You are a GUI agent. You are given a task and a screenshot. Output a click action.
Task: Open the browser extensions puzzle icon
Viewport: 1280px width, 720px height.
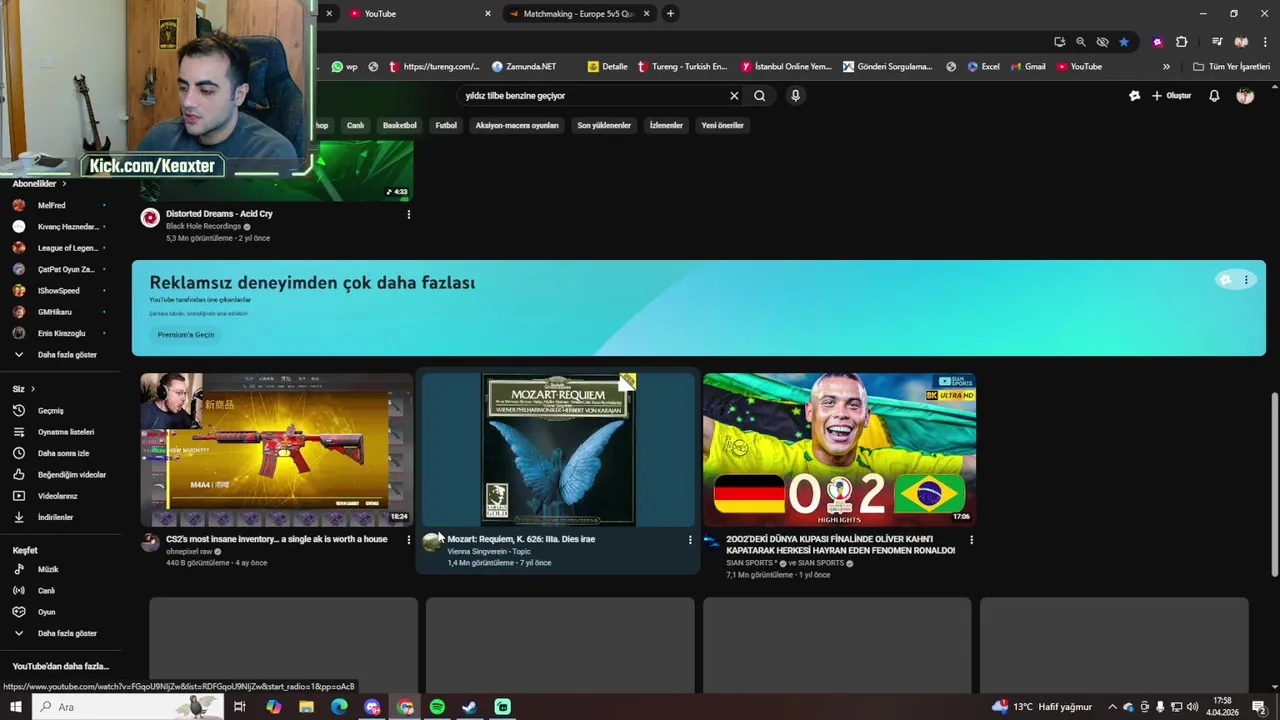tap(1181, 42)
